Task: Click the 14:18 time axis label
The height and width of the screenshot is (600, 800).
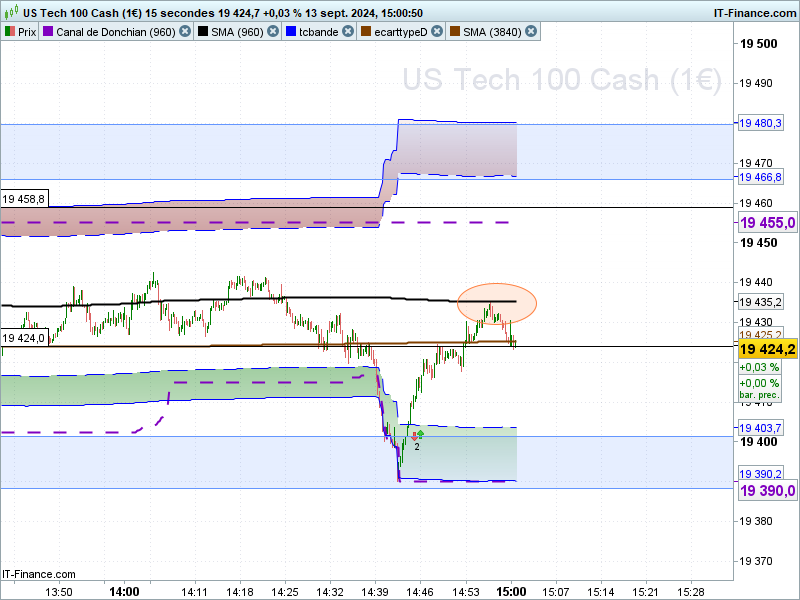Action: coord(240,592)
